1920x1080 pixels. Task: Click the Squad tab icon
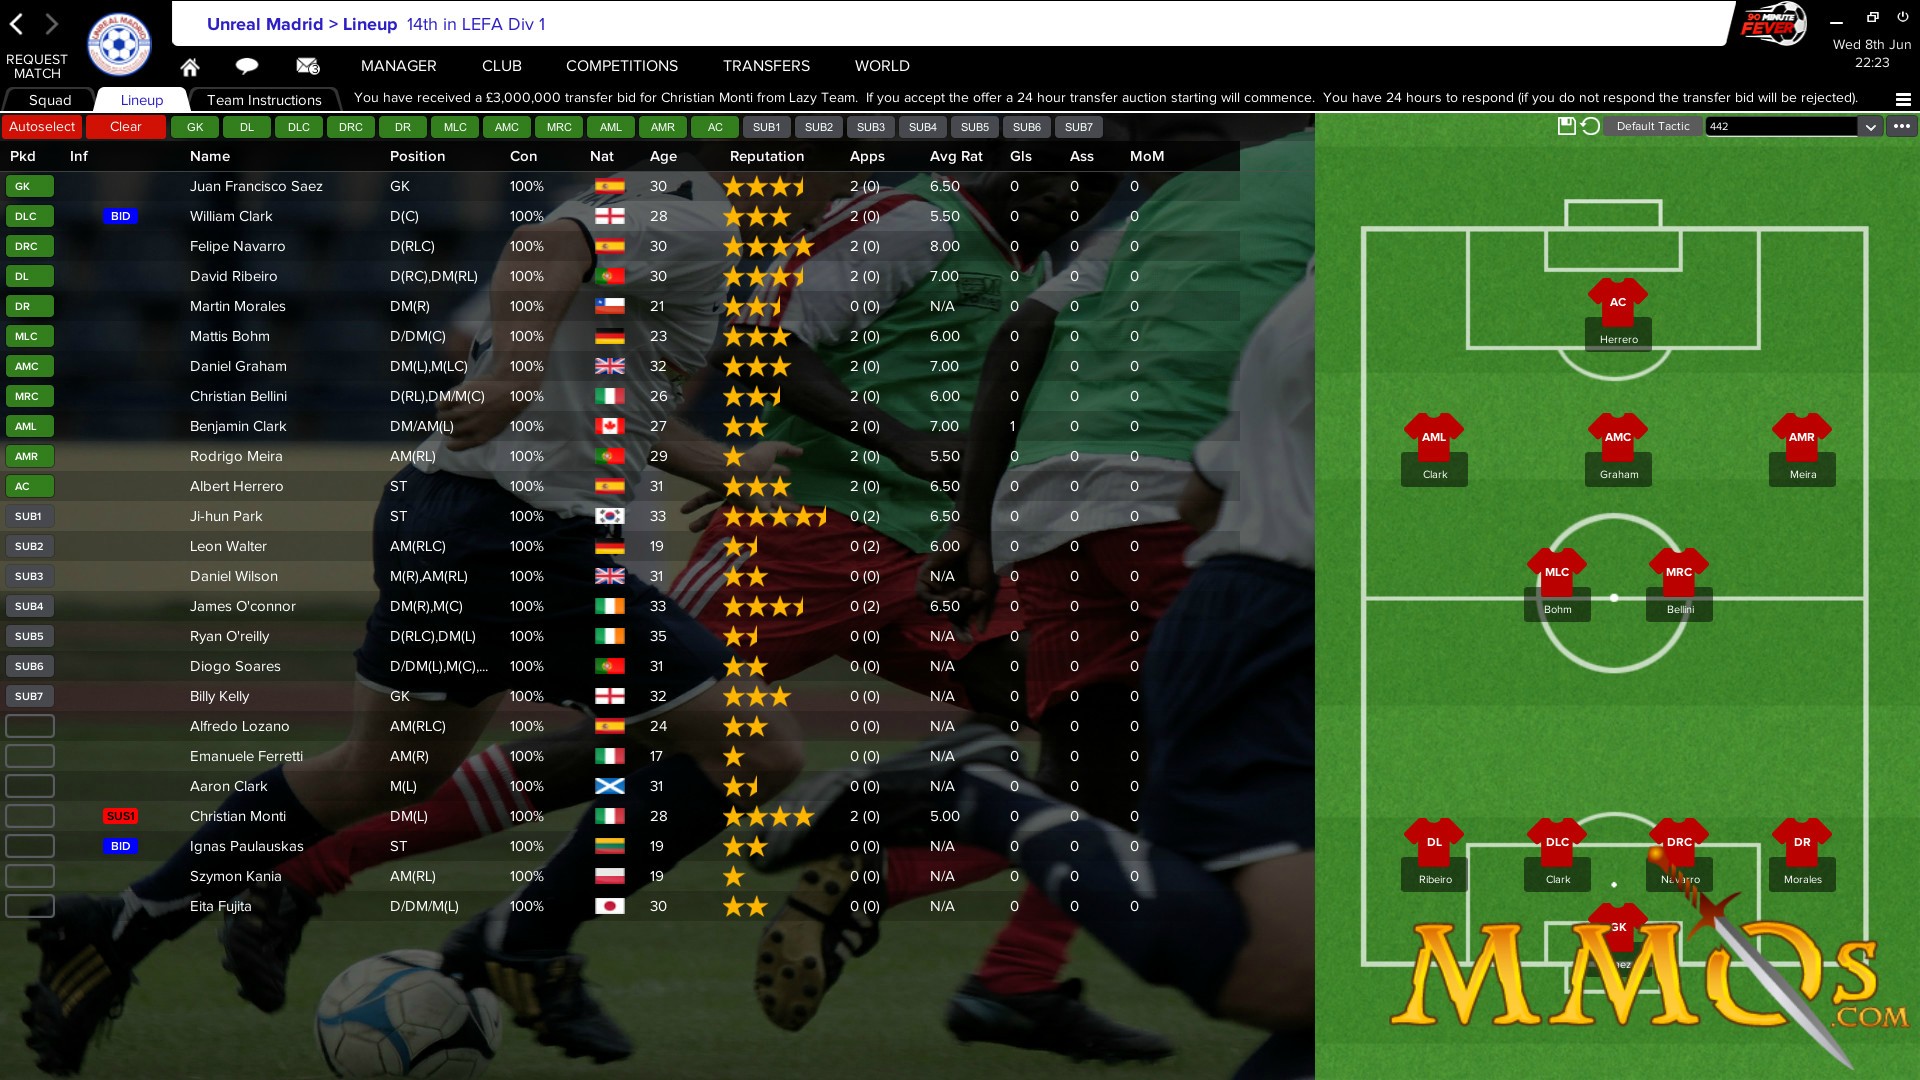(49, 99)
